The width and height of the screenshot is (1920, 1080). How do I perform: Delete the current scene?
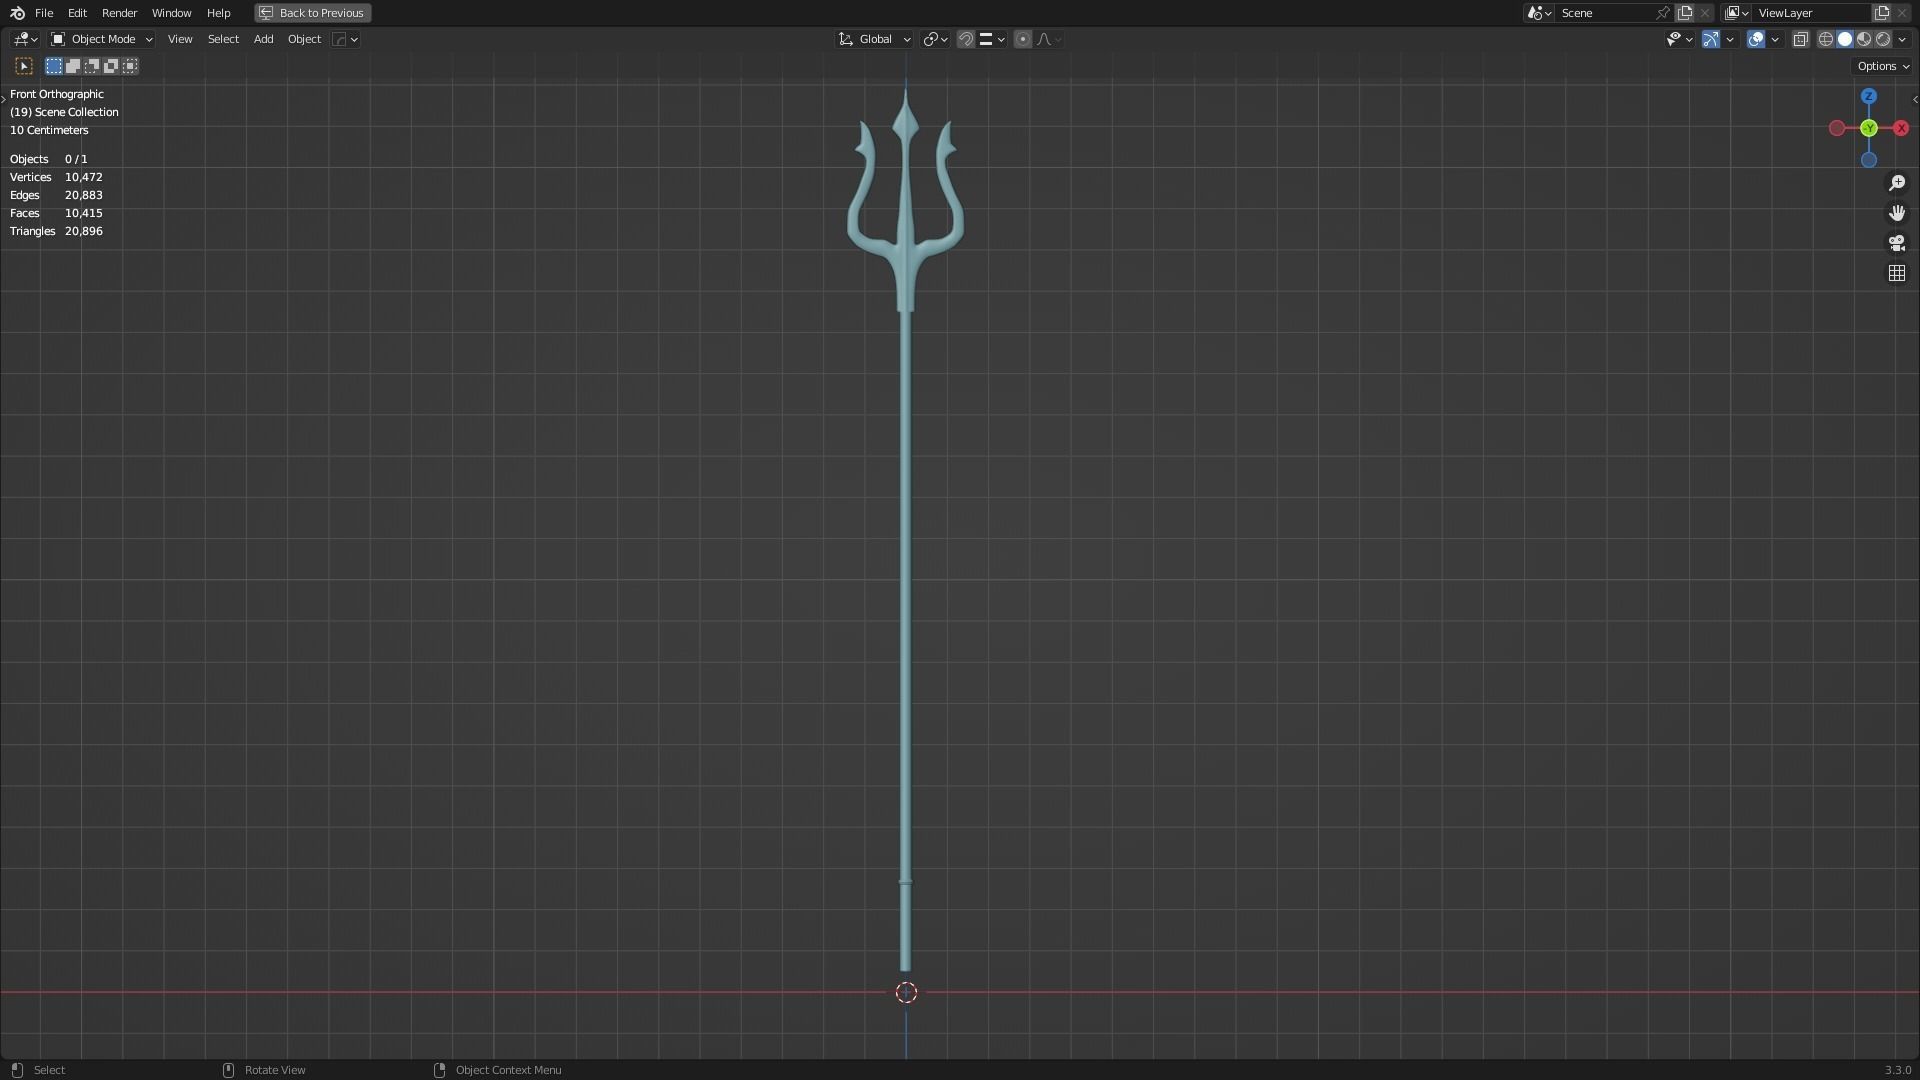click(x=1705, y=13)
